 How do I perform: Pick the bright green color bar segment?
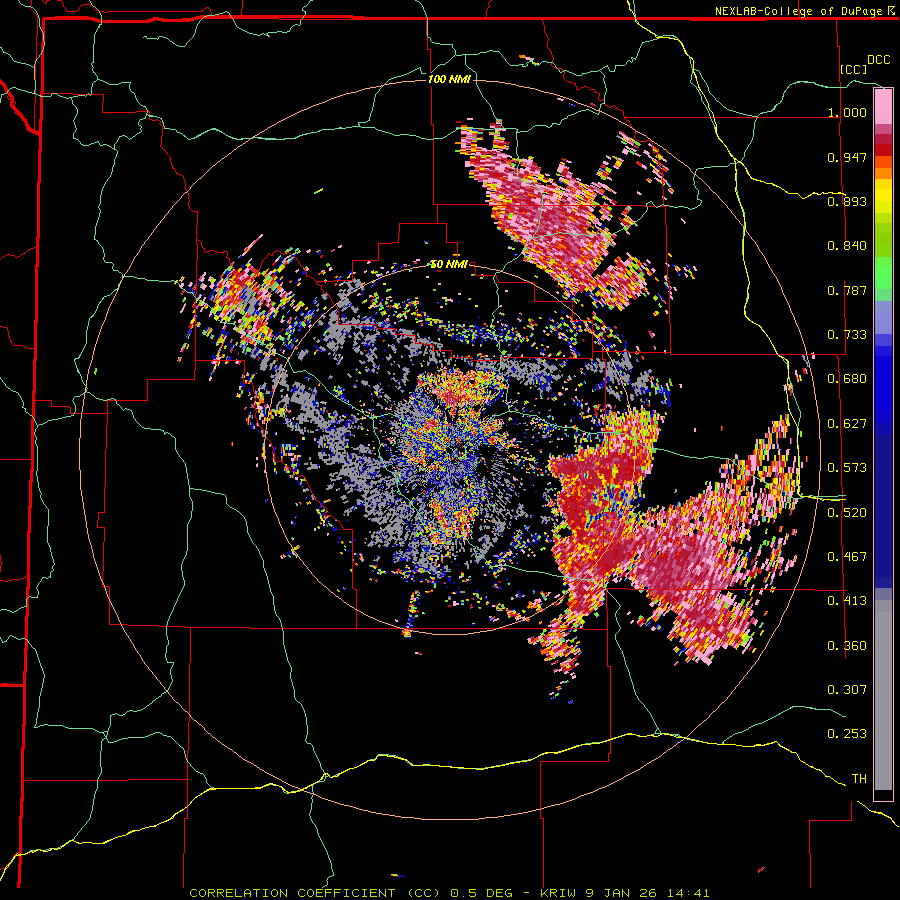point(883,272)
